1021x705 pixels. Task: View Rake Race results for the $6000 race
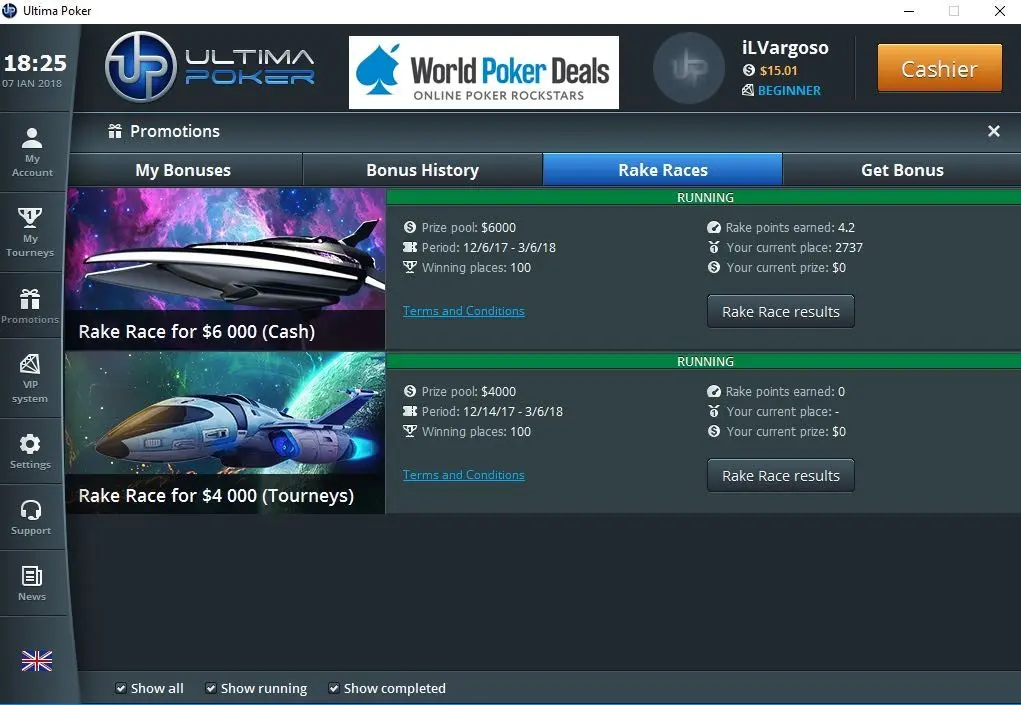click(x=780, y=311)
